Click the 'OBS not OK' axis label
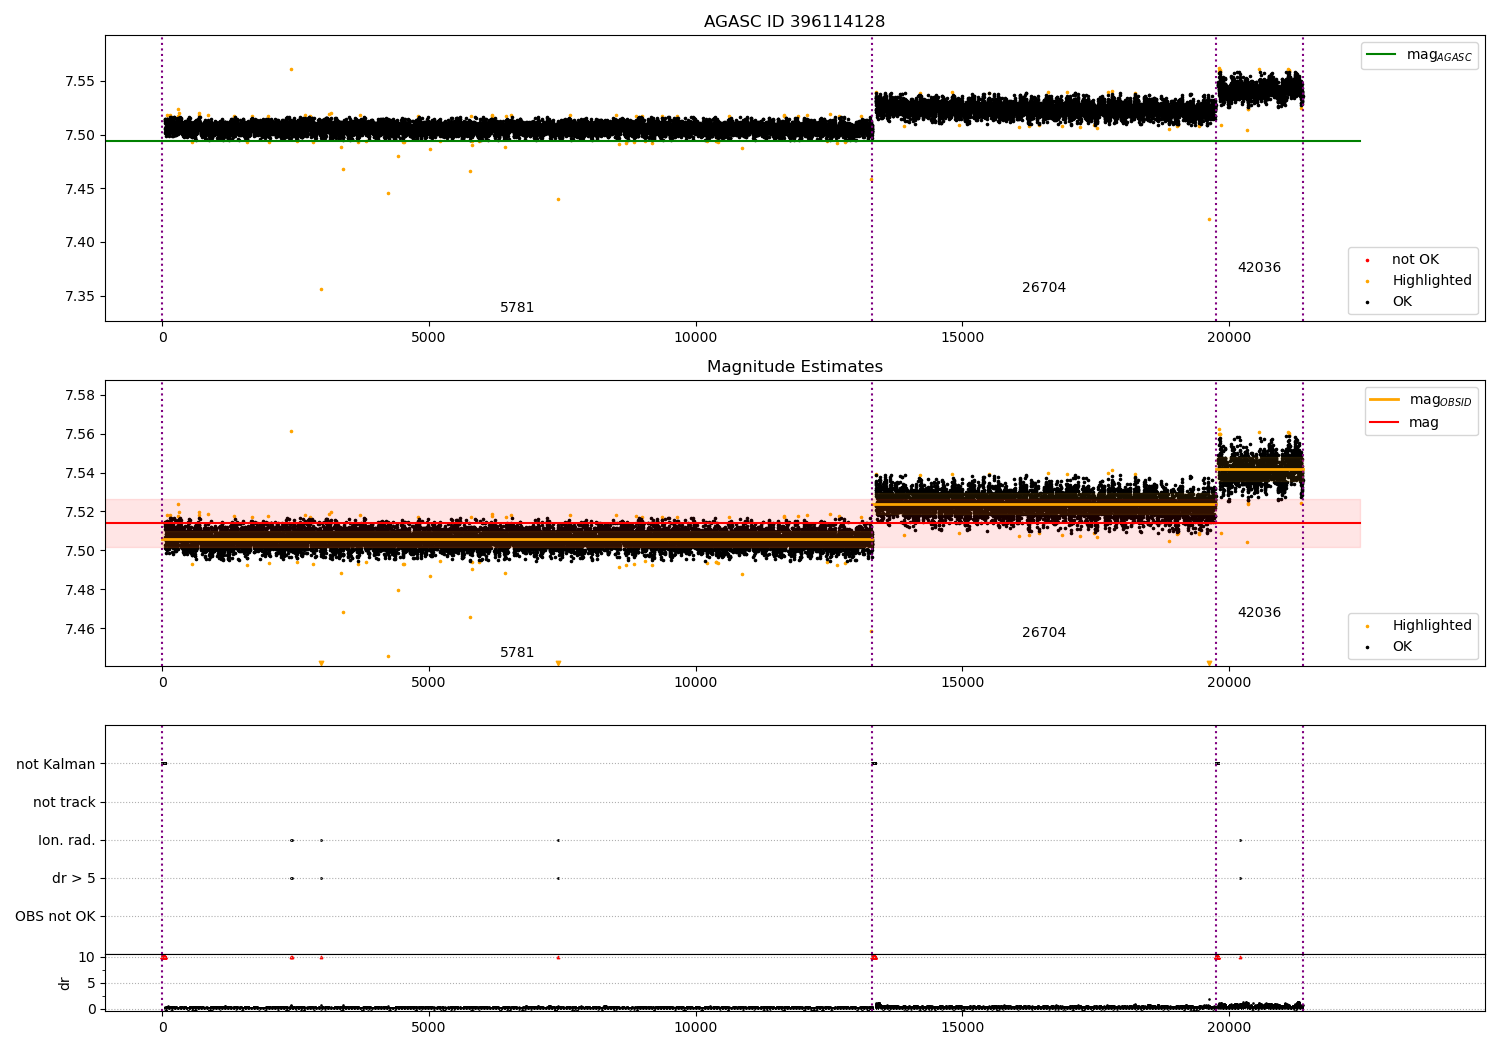This screenshot has height=1050, width=1500. click(x=55, y=917)
